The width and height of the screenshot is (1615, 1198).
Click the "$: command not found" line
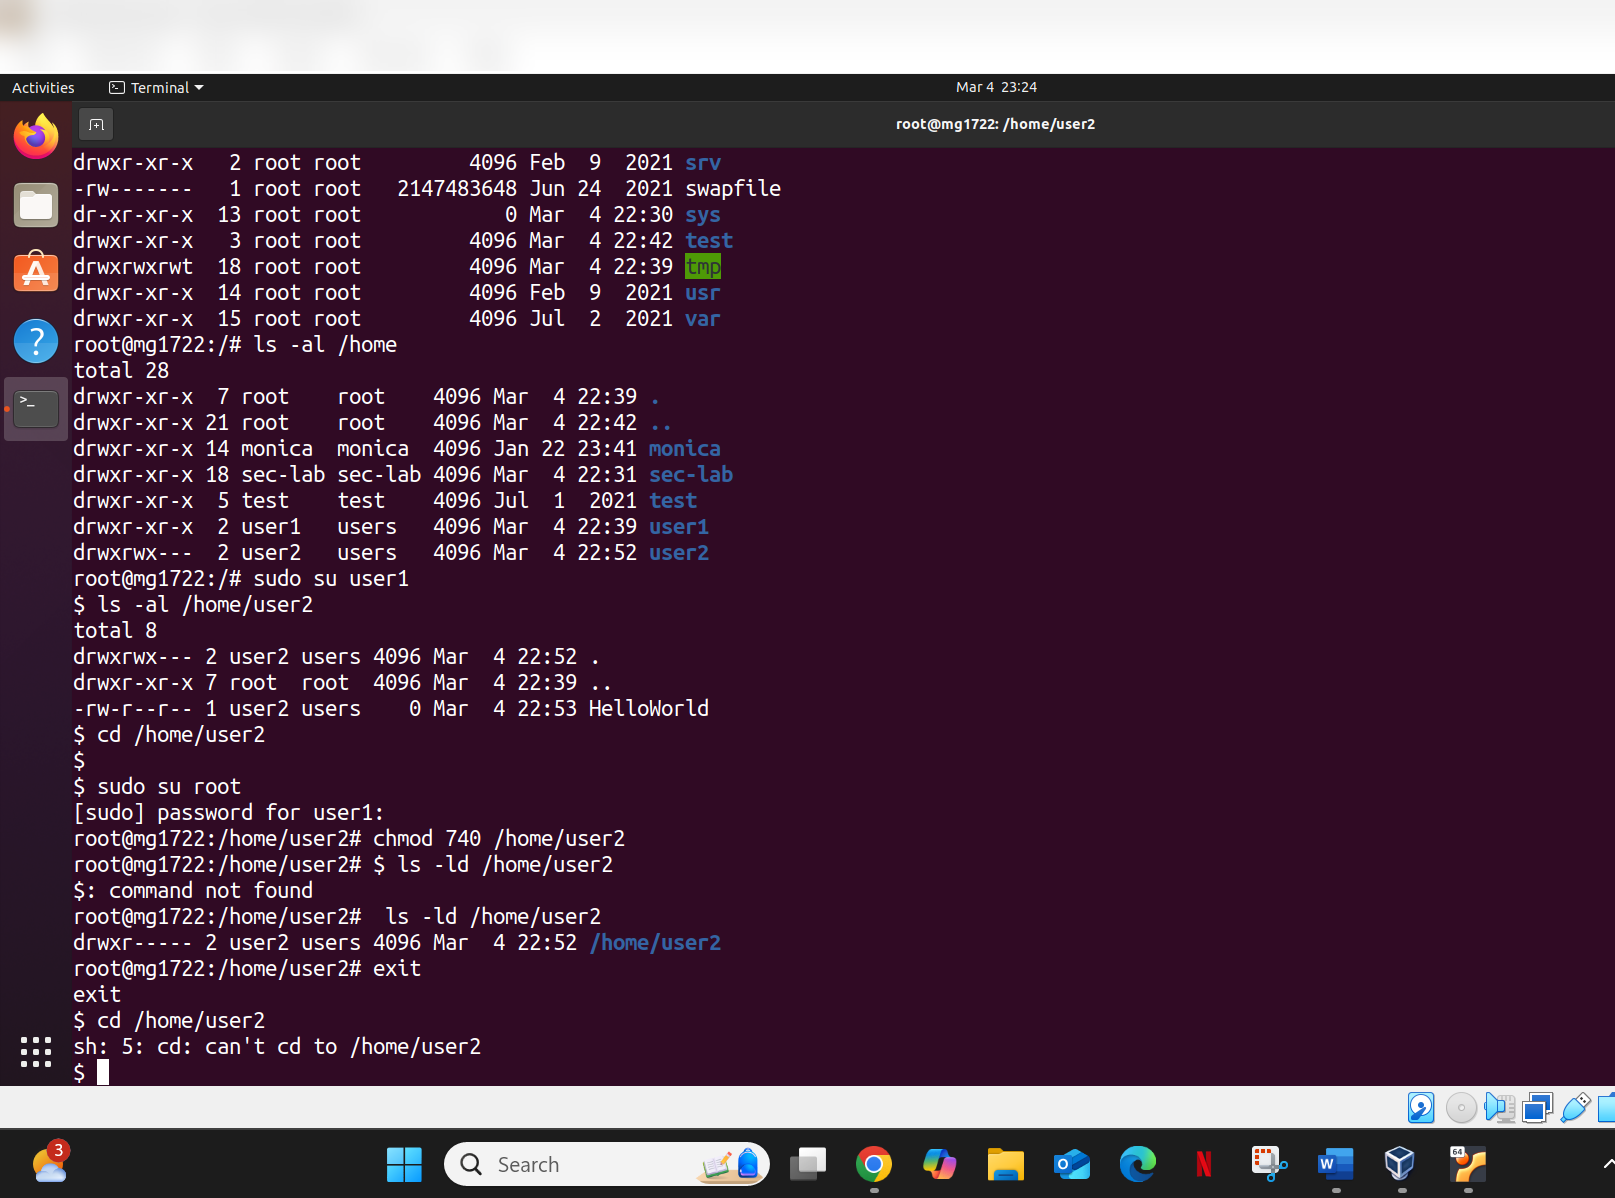(x=193, y=890)
